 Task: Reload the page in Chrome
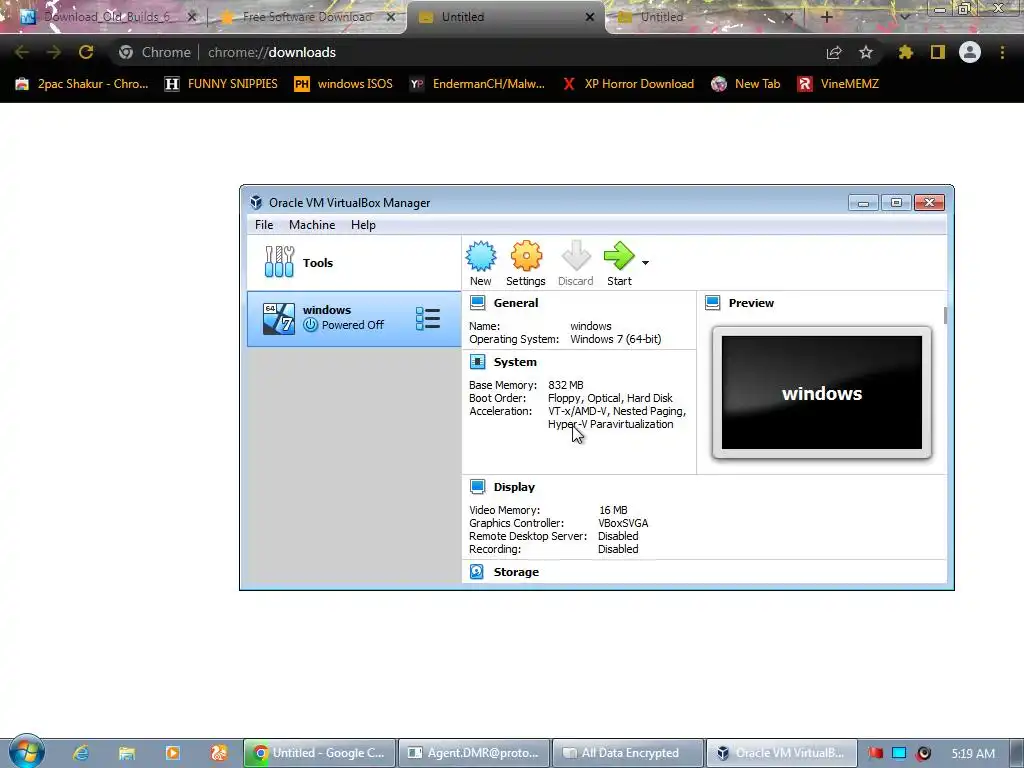pyautogui.click(x=86, y=52)
